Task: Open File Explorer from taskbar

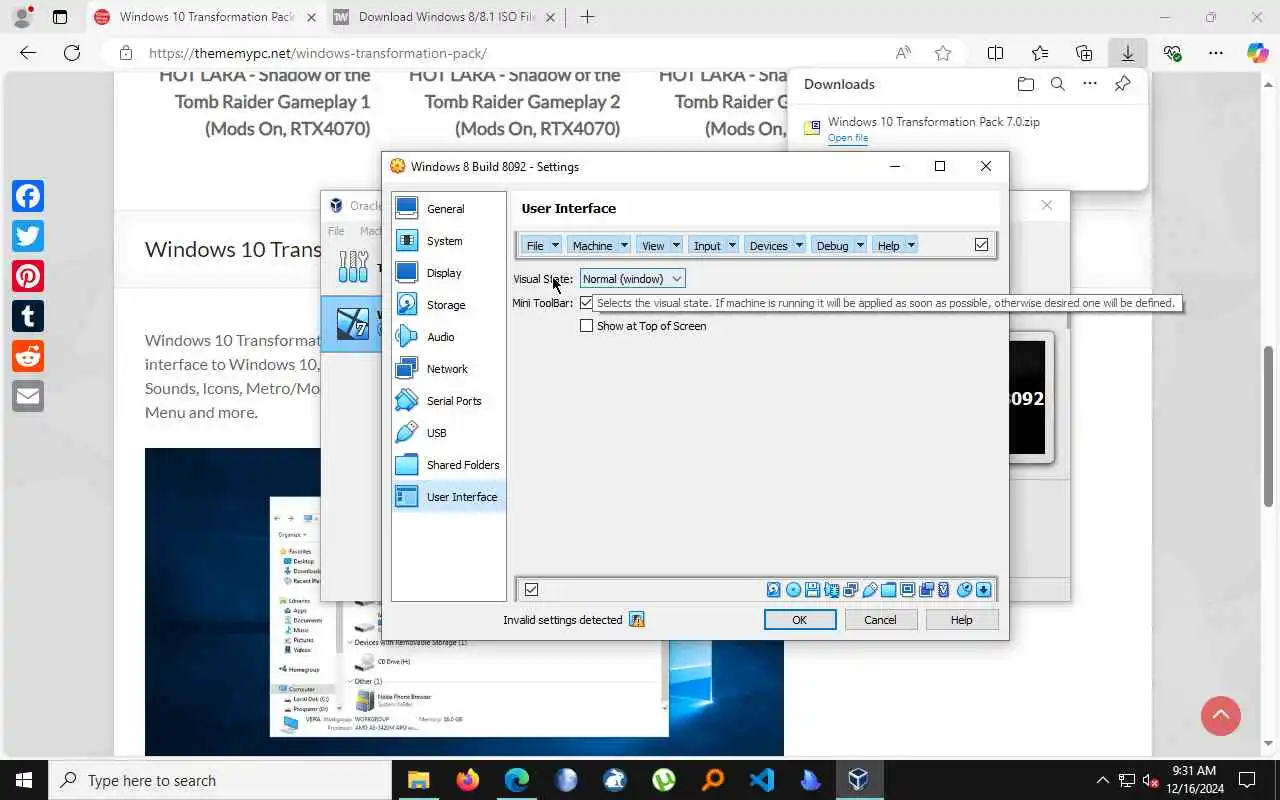Action: click(x=418, y=780)
